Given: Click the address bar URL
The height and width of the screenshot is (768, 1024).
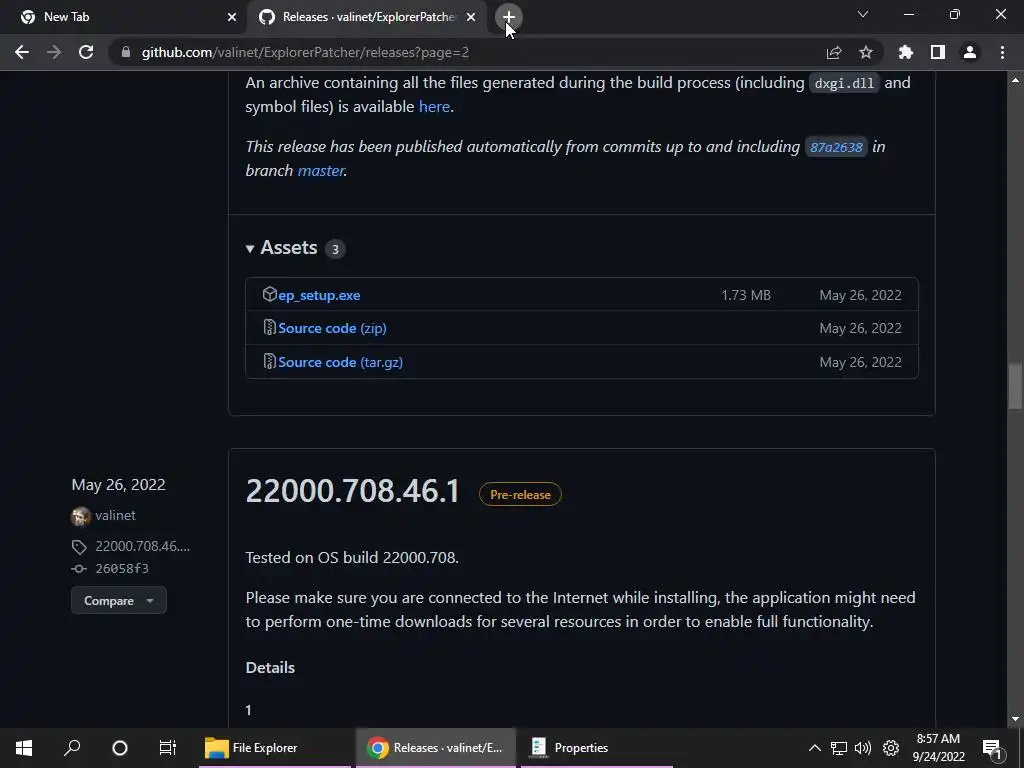Looking at the screenshot, I should (x=305, y=52).
